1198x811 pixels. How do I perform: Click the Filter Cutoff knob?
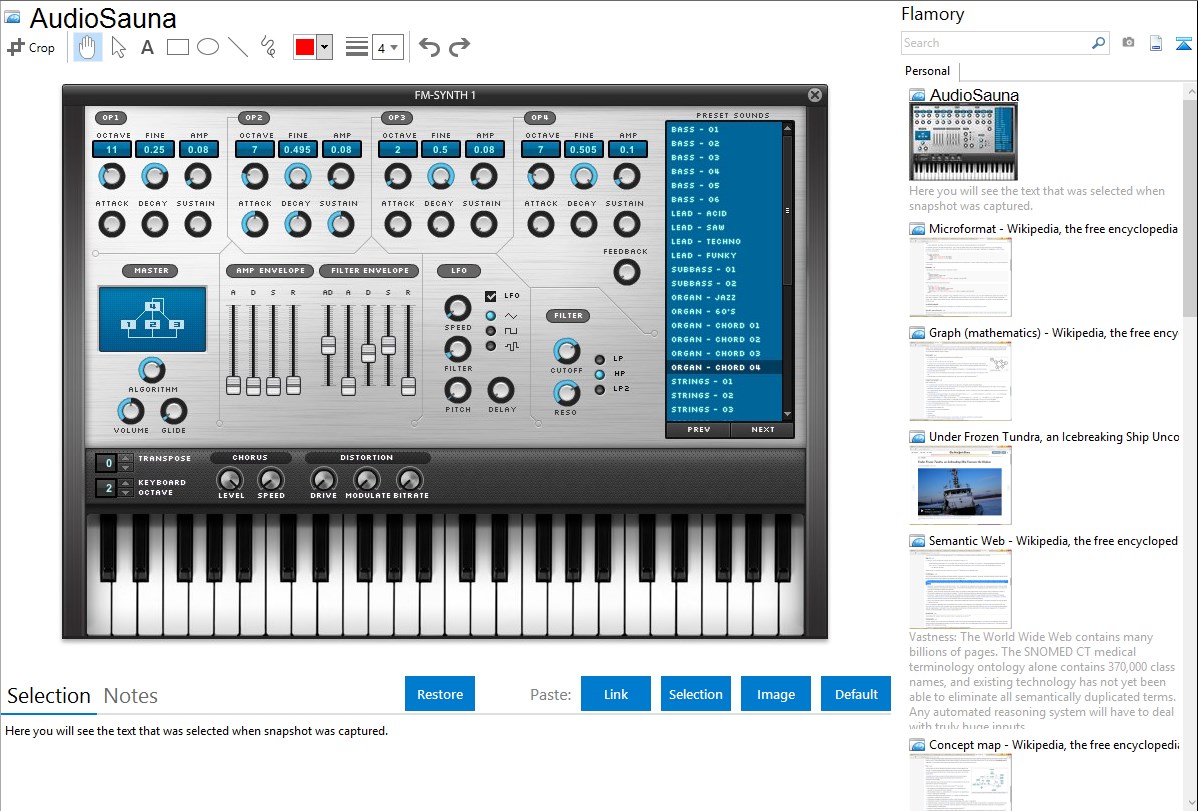click(566, 351)
